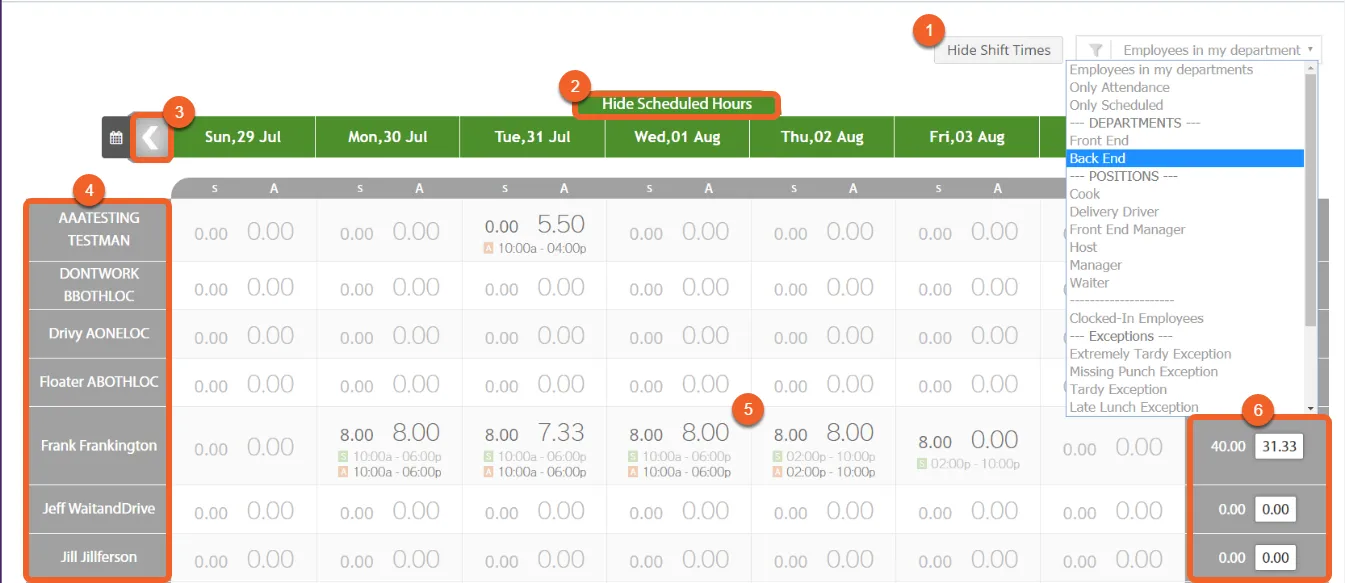Open the calendar date picker icon

(116, 138)
